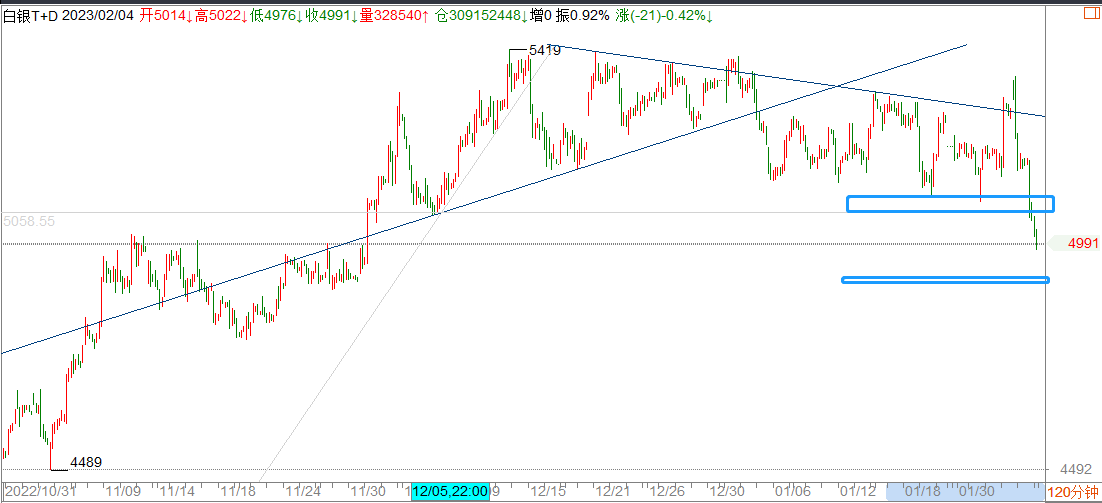Screen dimensions: 1102x503
Task: Click the 5058.55 horizontal line label
Action: click(x=29, y=221)
